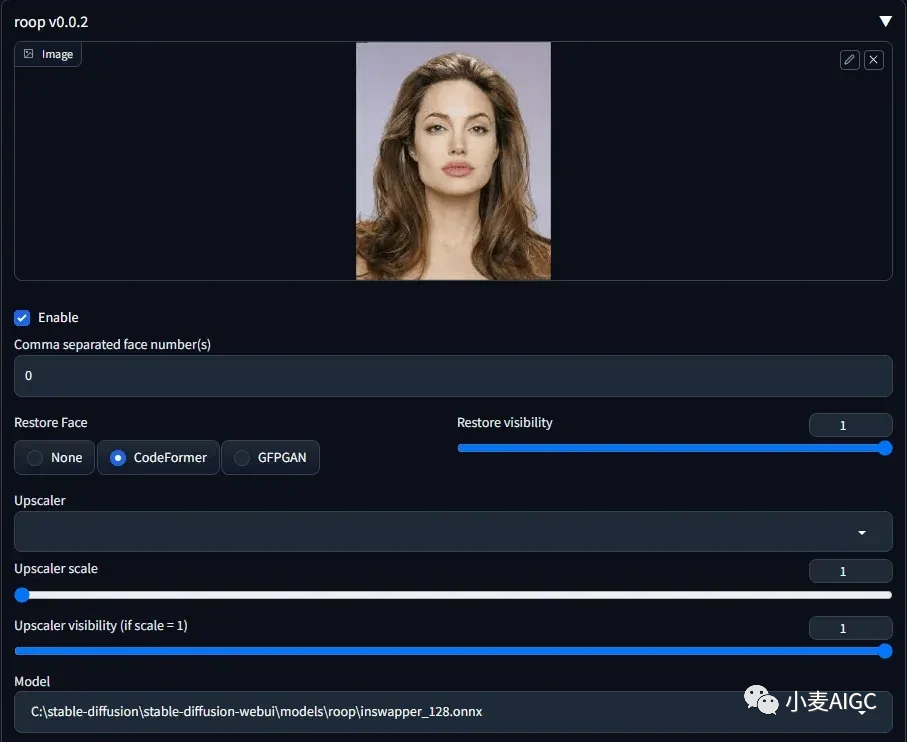Click the Upscaler visibility number box
Image resolution: width=907 pixels, height=742 pixels.
click(x=850, y=628)
